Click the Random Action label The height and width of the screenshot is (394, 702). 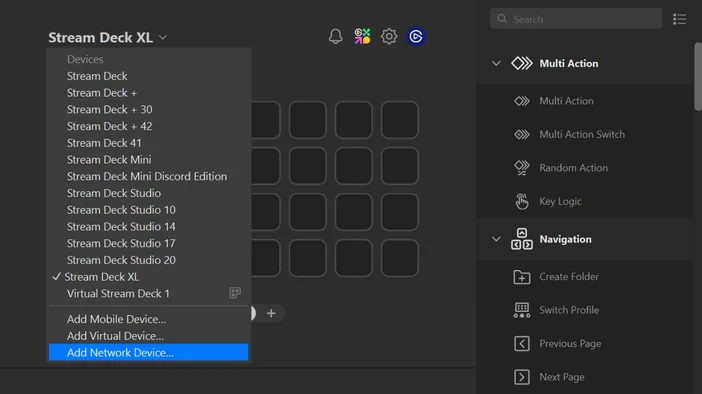tap(574, 168)
